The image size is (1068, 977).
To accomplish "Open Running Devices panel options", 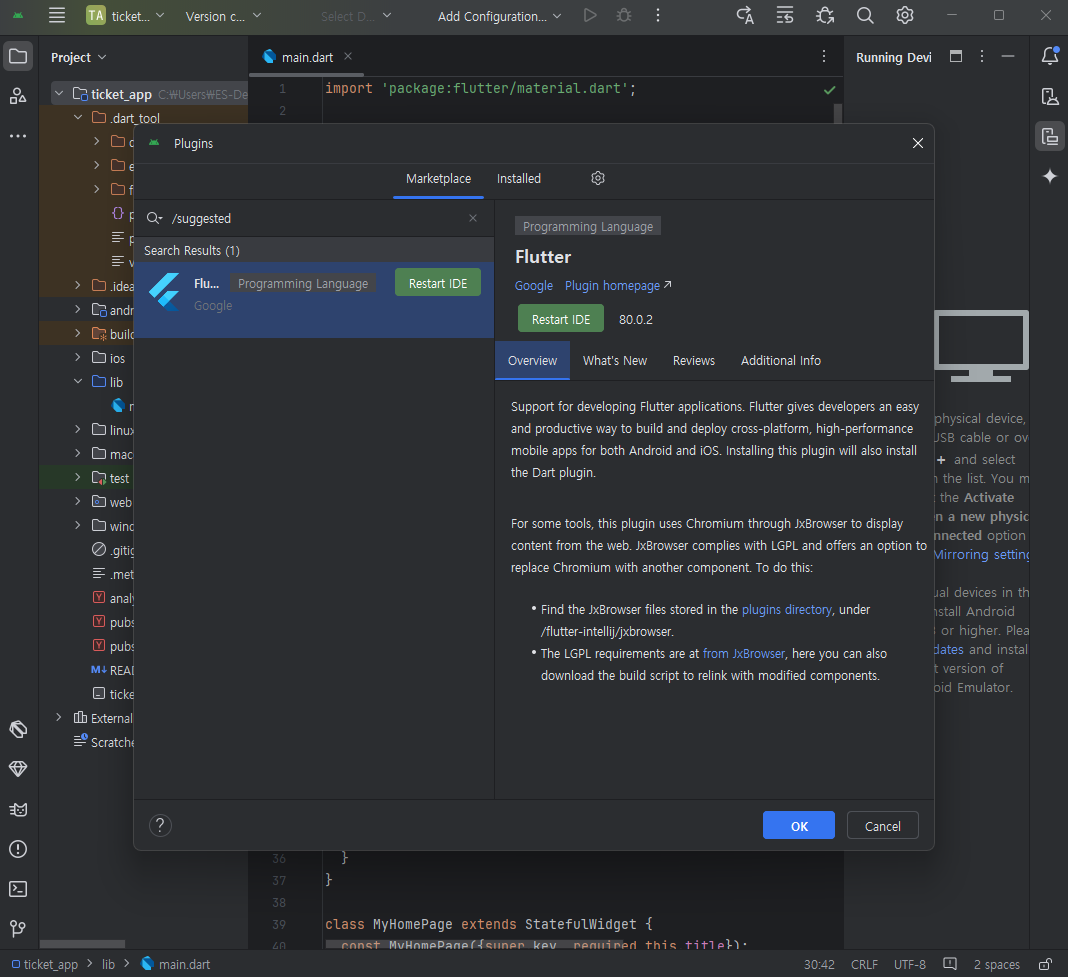I will click(x=981, y=57).
